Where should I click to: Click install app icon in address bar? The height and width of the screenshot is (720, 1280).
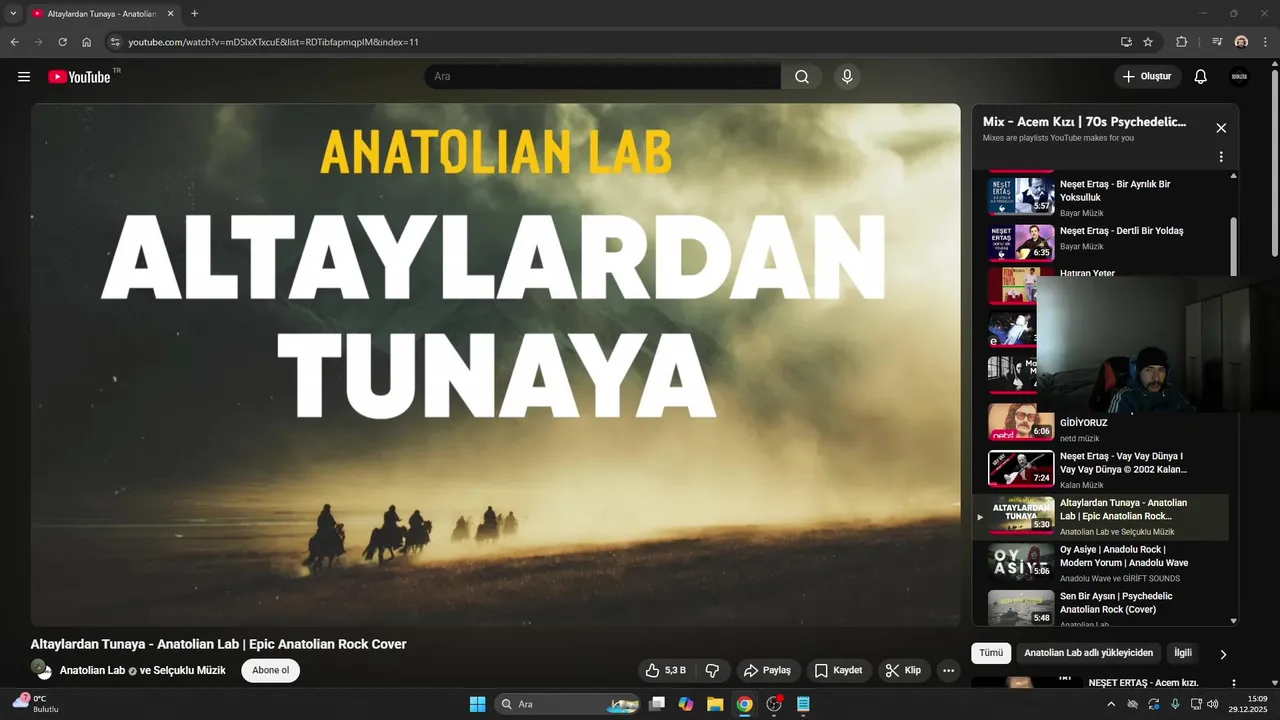[1126, 42]
